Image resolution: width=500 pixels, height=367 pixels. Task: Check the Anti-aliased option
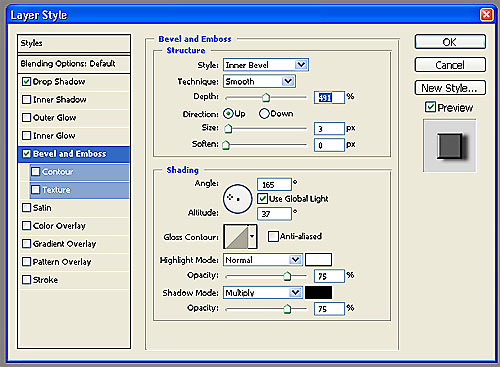pos(273,237)
